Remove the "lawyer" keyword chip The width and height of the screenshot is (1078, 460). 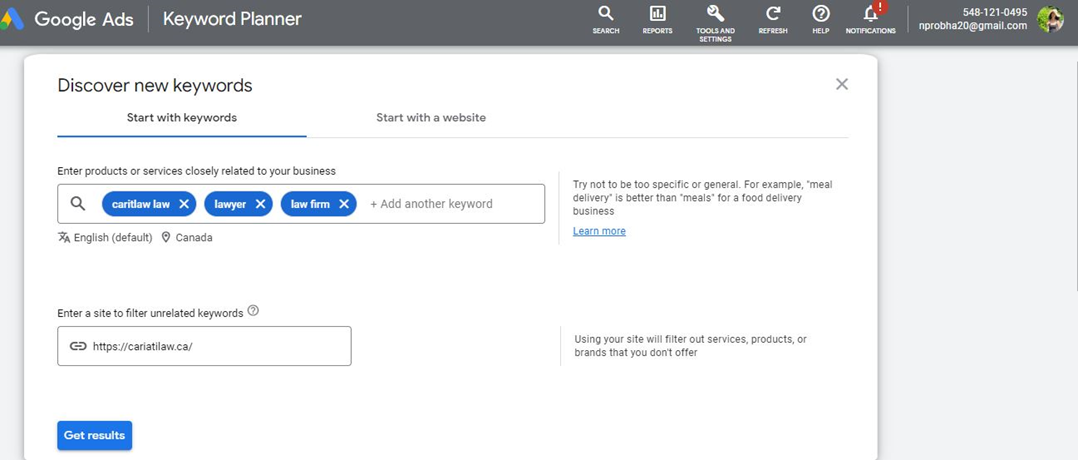coord(260,204)
